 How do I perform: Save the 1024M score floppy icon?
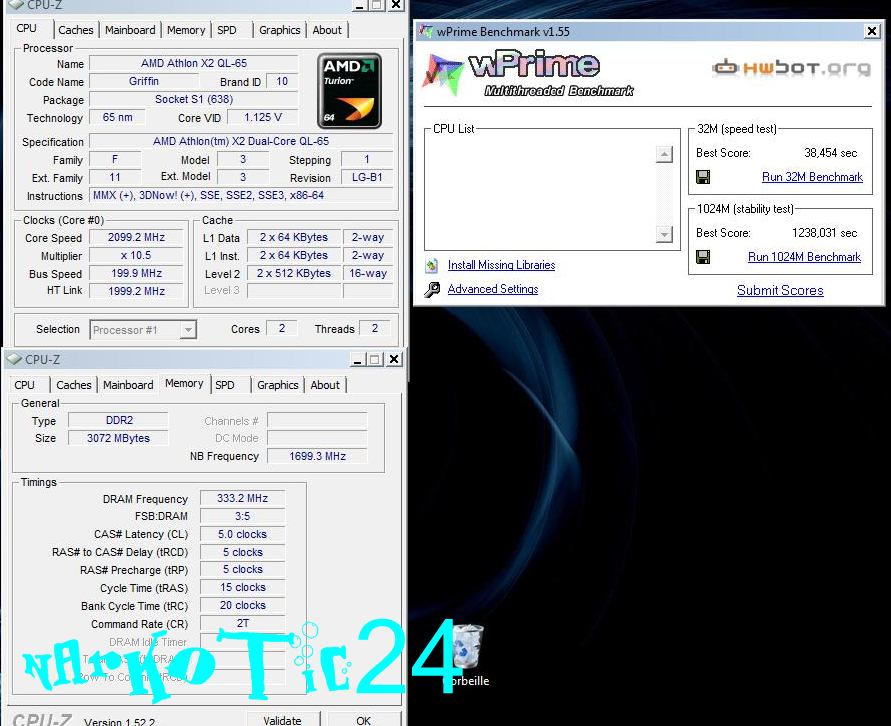(x=703, y=257)
